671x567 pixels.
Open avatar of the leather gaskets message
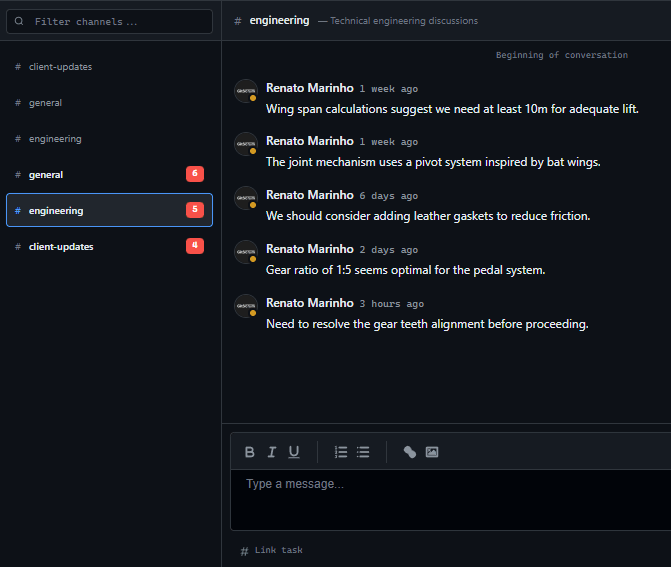[x=246, y=198]
